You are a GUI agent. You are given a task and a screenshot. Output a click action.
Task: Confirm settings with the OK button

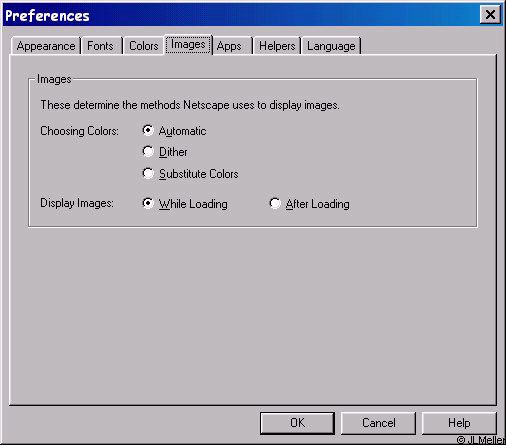coord(297,423)
